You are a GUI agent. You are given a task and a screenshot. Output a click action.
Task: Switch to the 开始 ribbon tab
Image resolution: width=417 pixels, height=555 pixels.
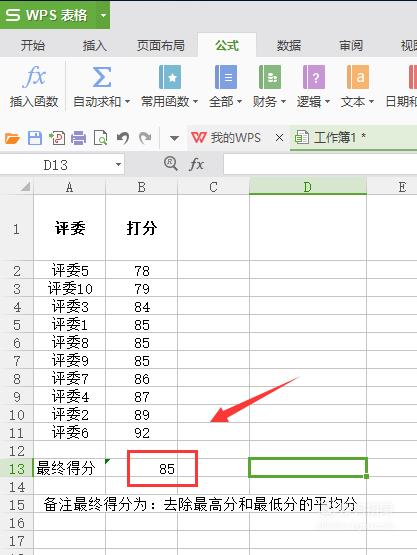pyautogui.click(x=33, y=45)
